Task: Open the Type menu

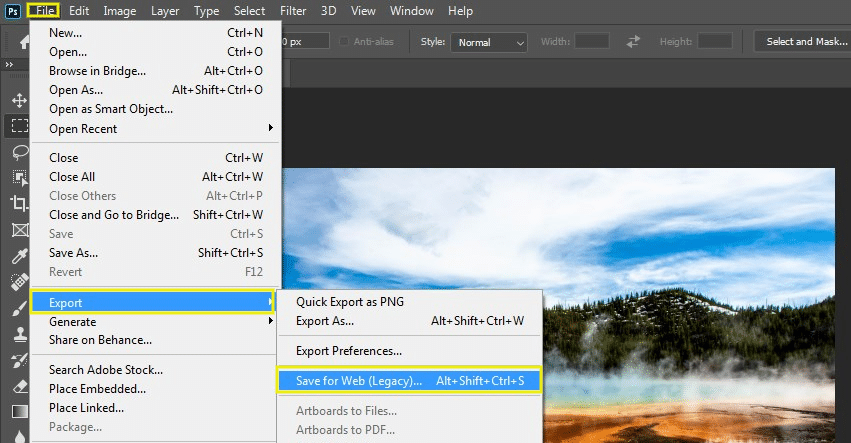Action: tap(206, 11)
